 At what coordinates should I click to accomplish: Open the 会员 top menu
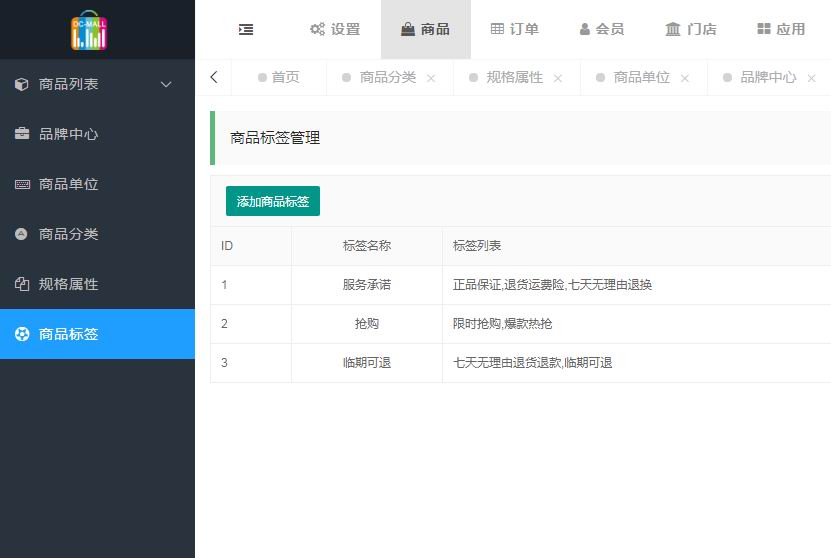point(602,30)
